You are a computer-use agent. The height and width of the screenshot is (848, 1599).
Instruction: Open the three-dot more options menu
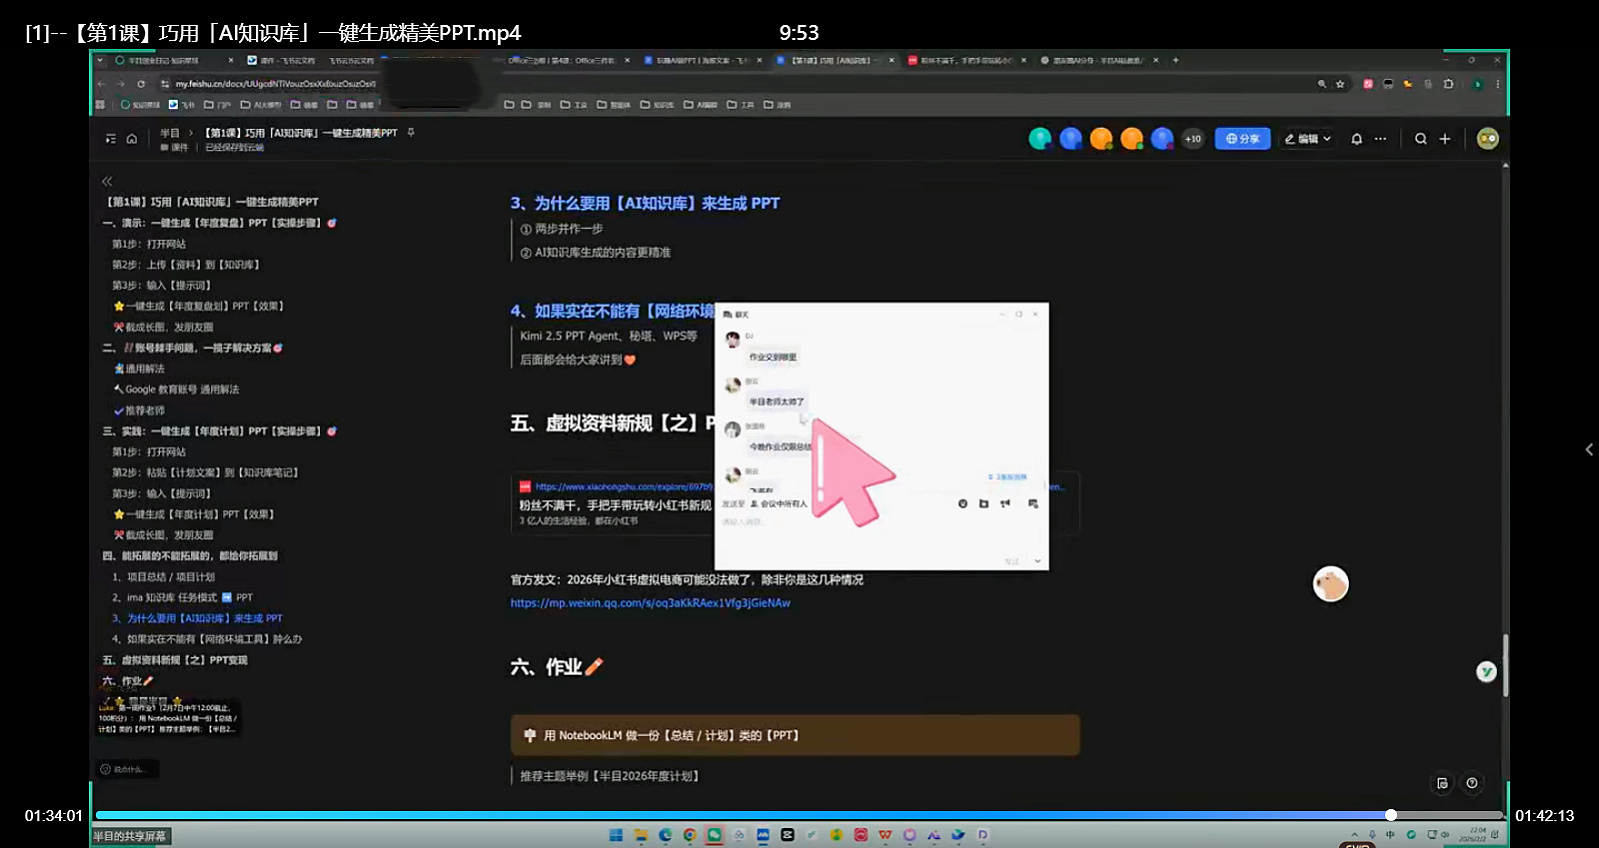tap(1380, 139)
